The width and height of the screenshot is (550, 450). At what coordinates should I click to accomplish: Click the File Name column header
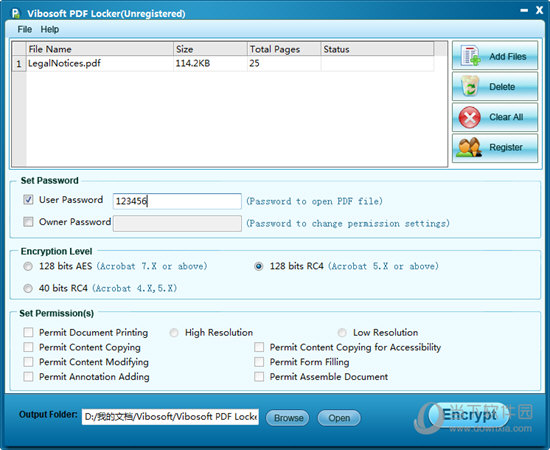(x=100, y=49)
